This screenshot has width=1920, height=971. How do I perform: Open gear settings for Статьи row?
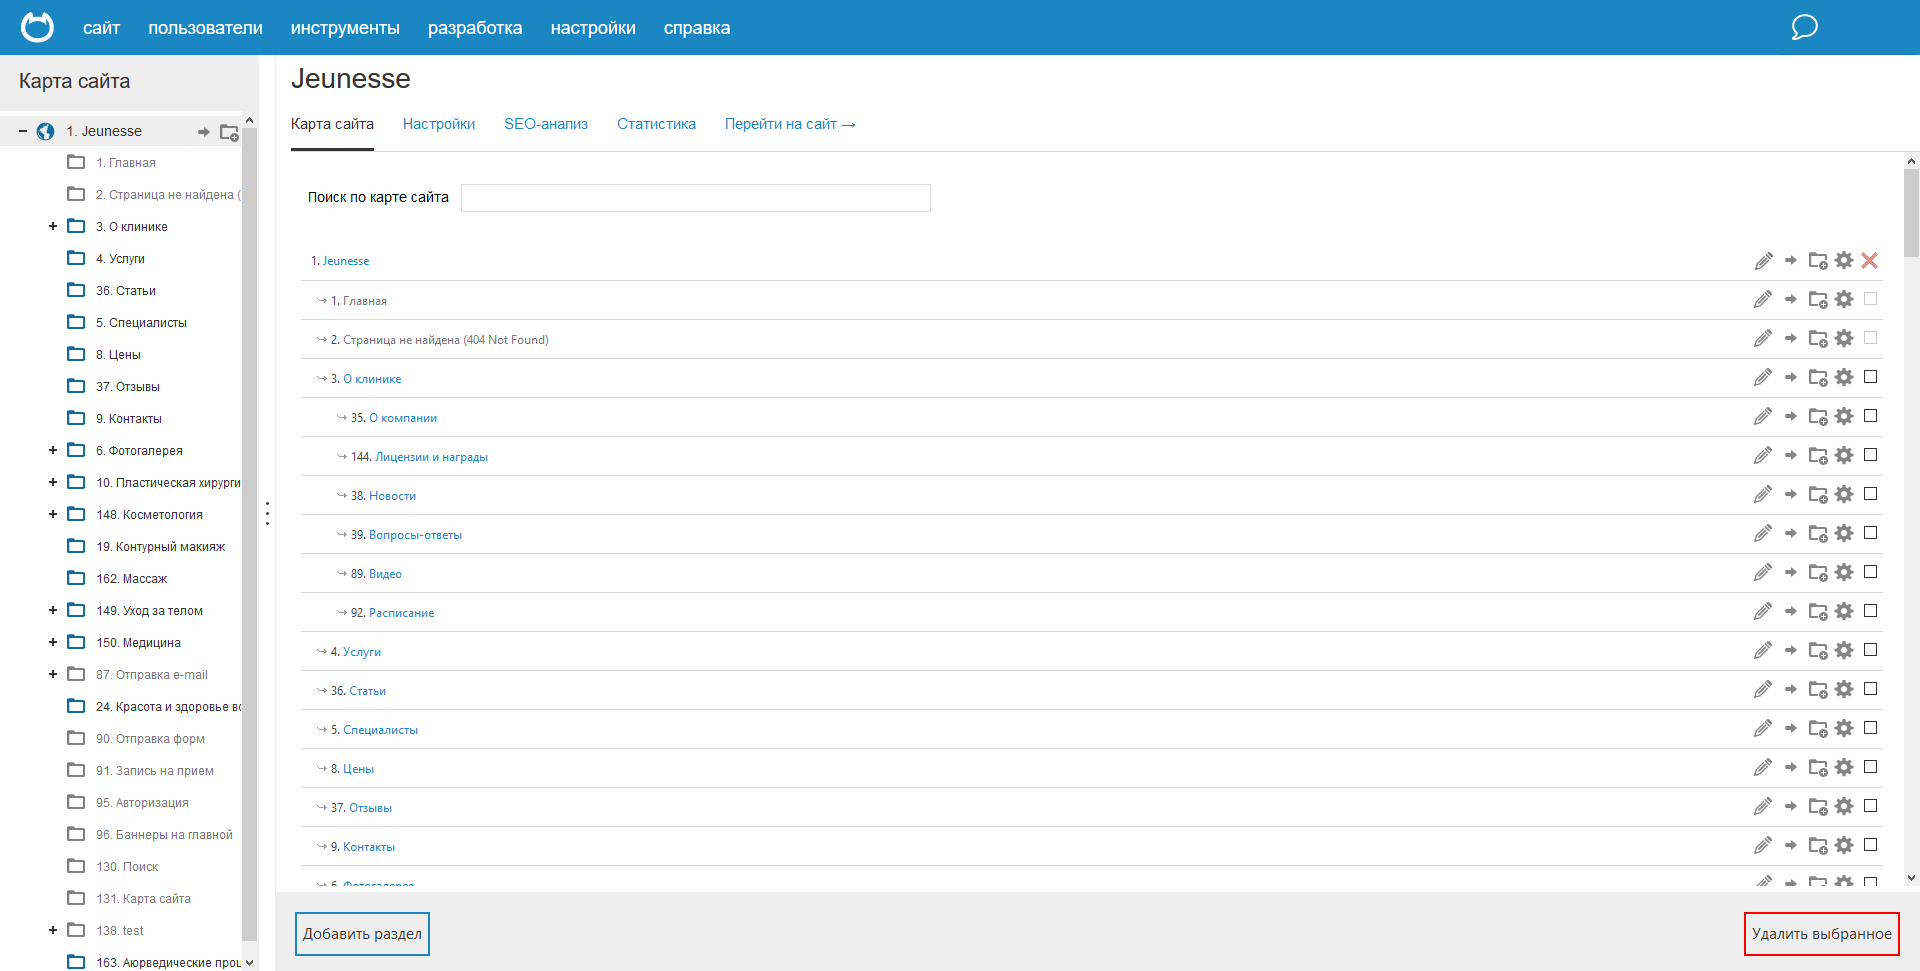[1844, 689]
